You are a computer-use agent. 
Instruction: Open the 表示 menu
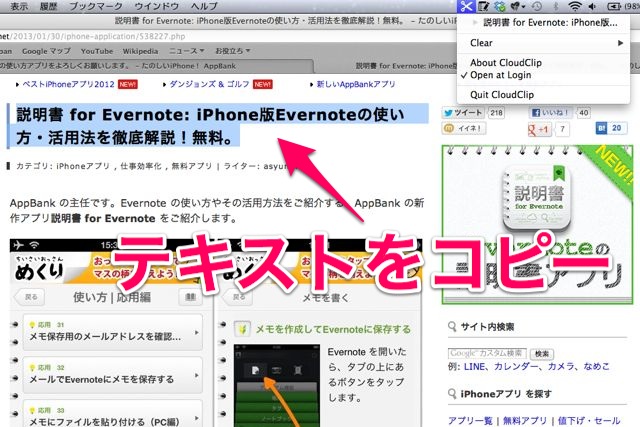(19, 6)
